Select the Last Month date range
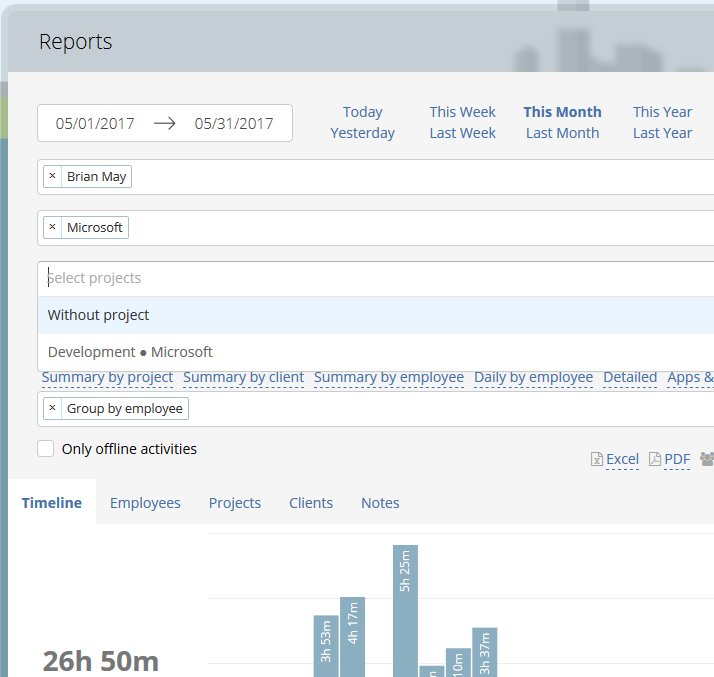The width and height of the screenshot is (714, 677). coord(562,133)
